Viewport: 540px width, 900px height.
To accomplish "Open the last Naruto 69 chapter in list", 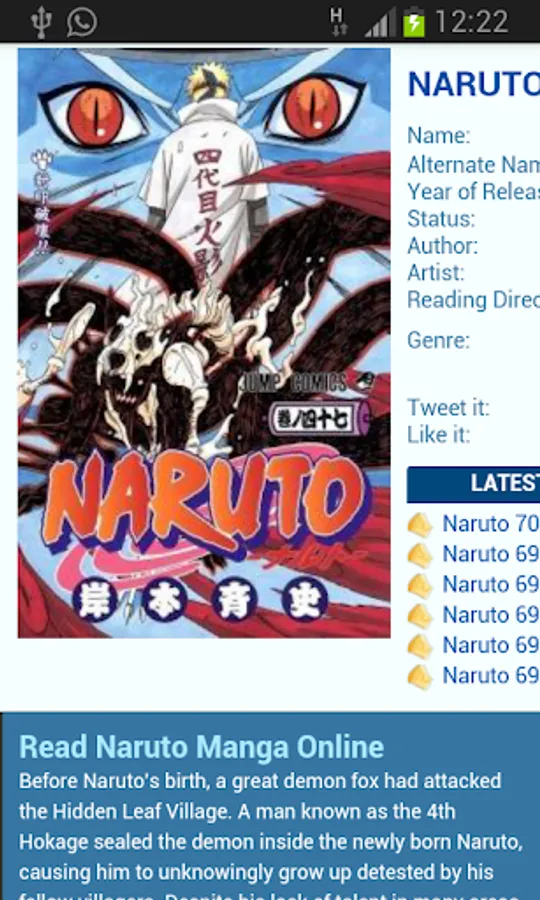I will (491, 676).
